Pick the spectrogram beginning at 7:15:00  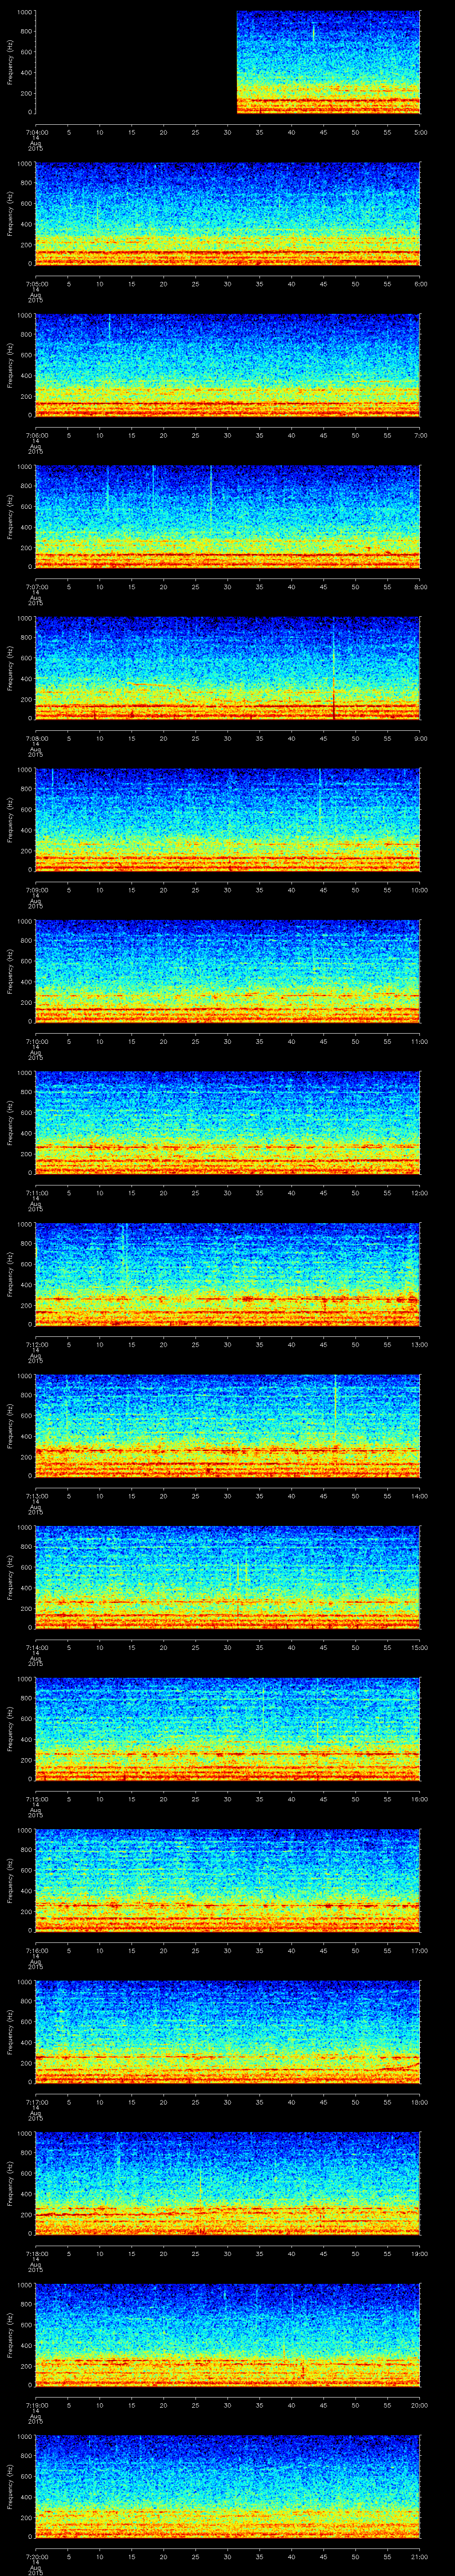pyautogui.click(x=228, y=1728)
